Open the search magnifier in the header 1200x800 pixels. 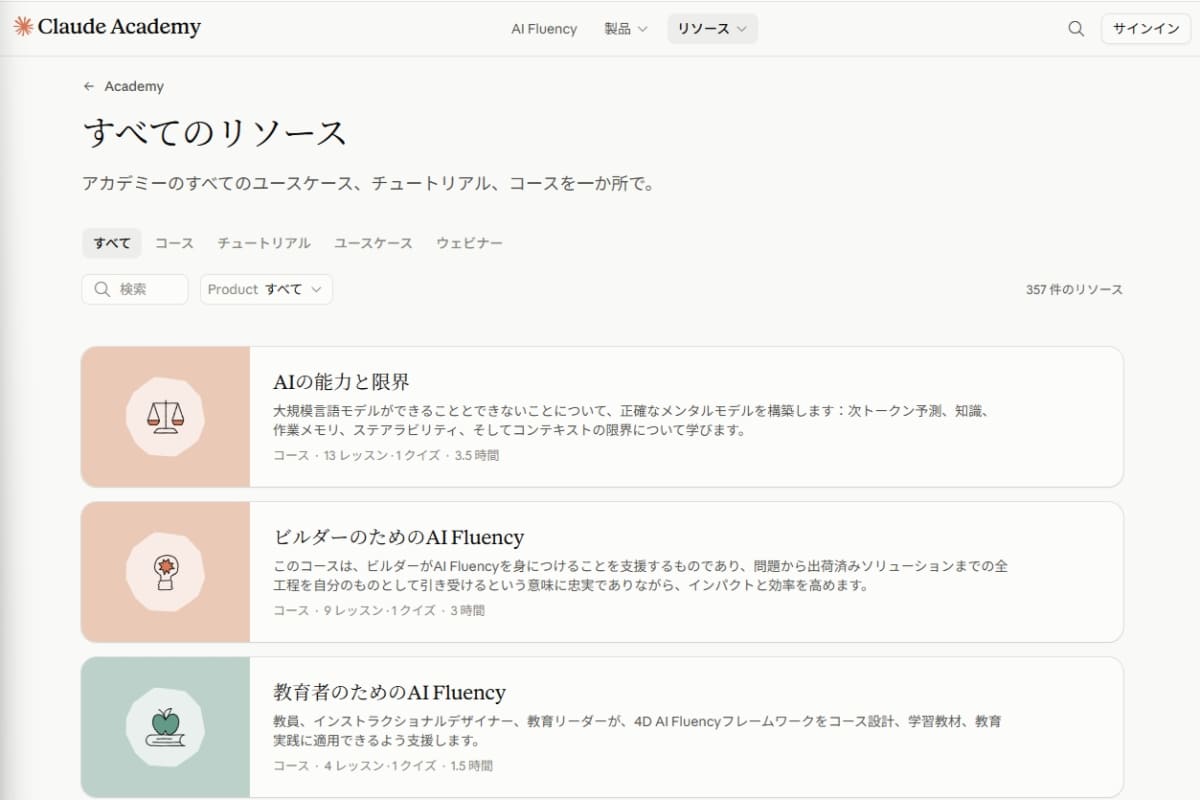tap(1076, 29)
